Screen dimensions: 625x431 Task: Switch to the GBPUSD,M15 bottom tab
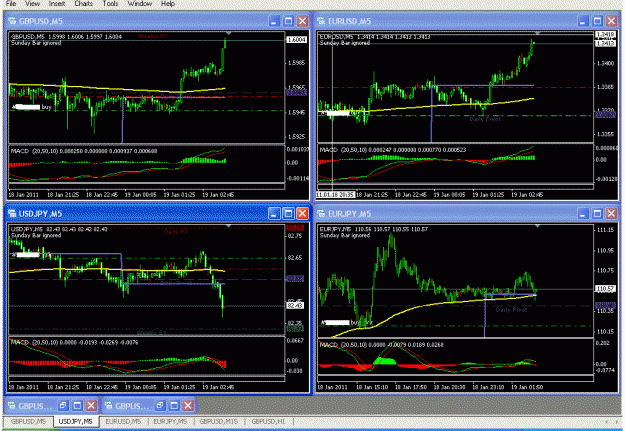coord(219,421)
